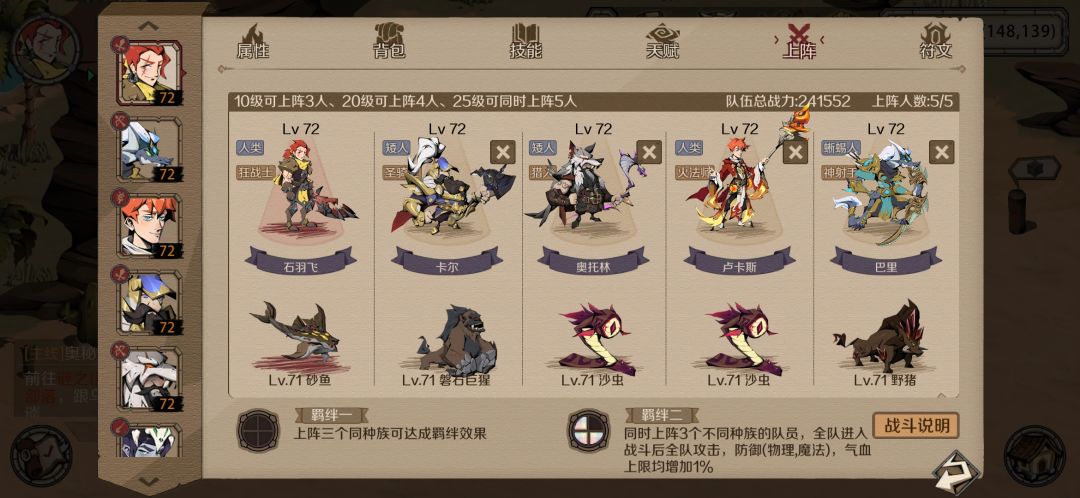Click the return arrow icon at bottom right
The image size is (1080, 498).
point(955,473)
